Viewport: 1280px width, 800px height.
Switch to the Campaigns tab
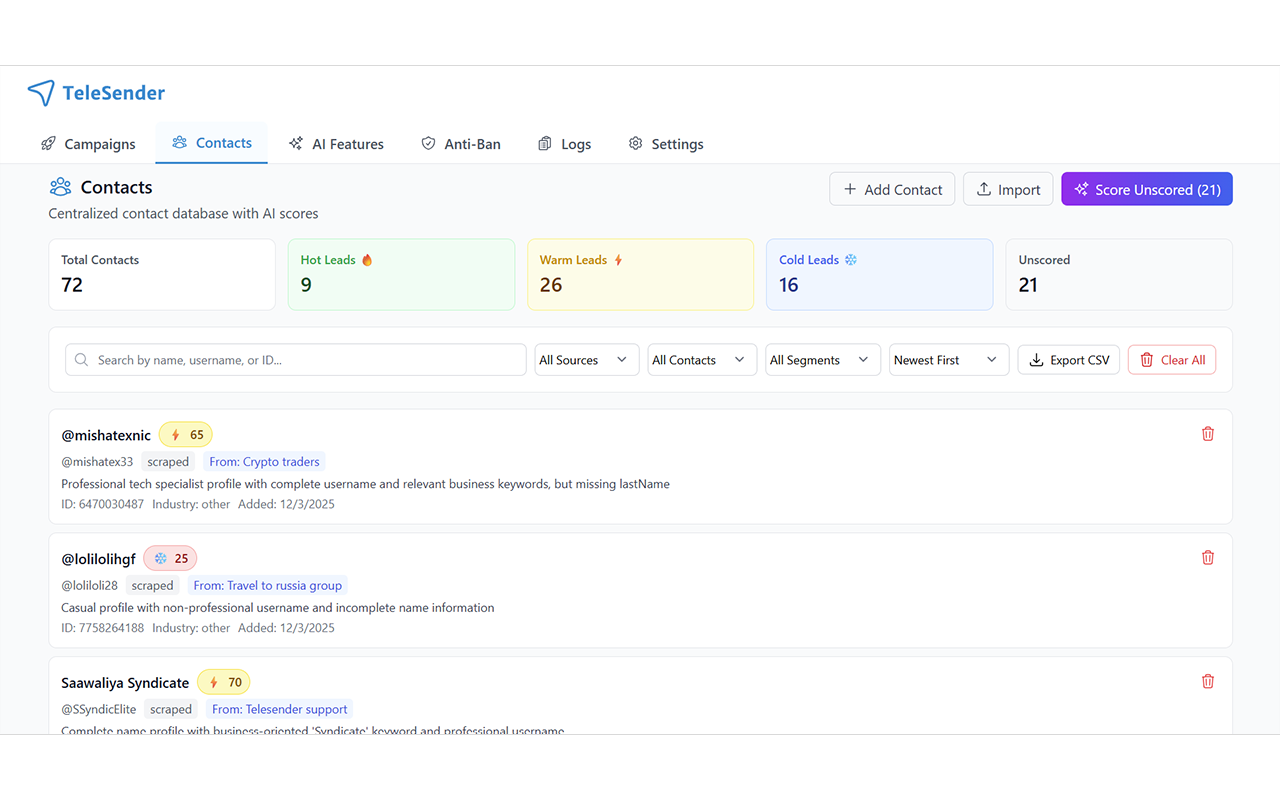(88, 144)
